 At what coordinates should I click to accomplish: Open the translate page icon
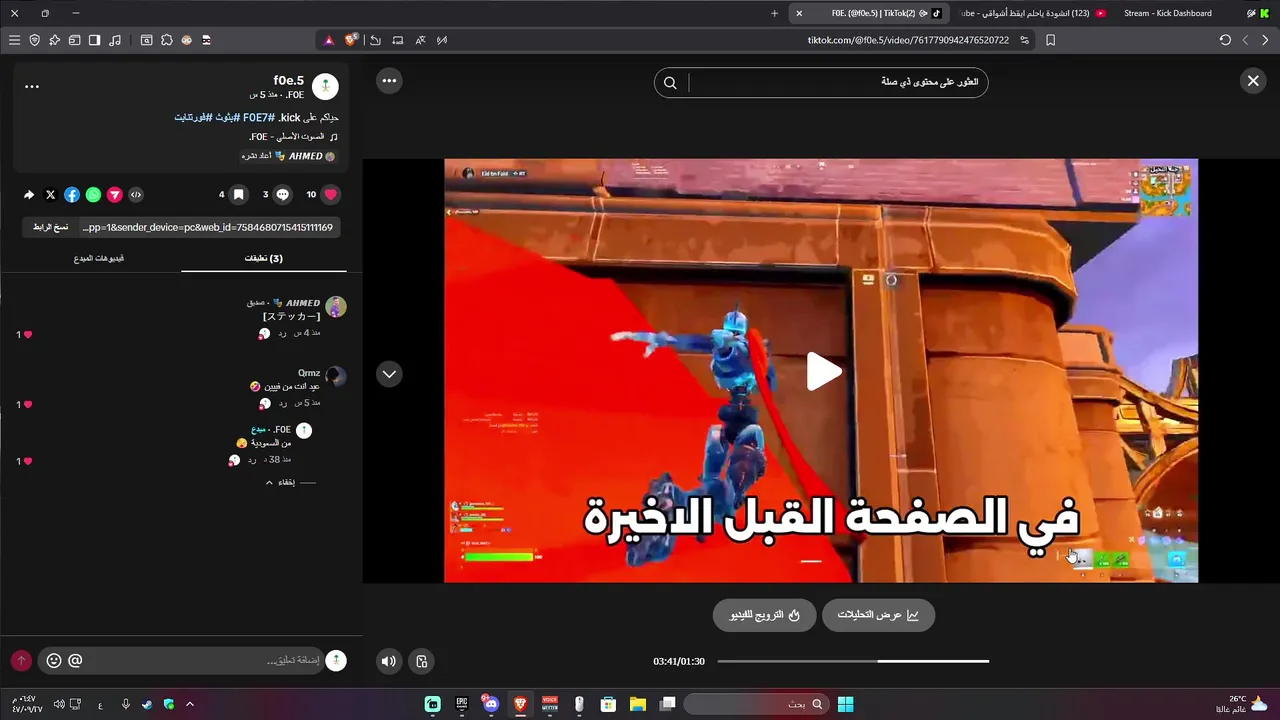(420, 40)
